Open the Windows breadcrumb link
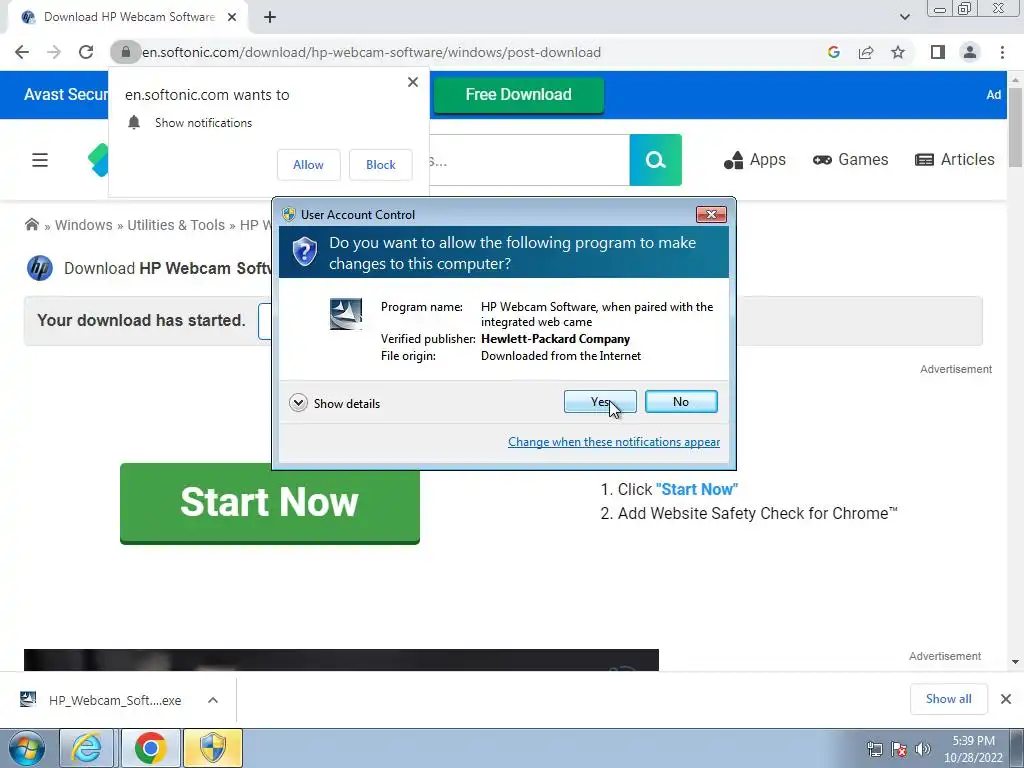Image resolution: width=1024 pixels, height=768 pixels. tap(84, 225)
